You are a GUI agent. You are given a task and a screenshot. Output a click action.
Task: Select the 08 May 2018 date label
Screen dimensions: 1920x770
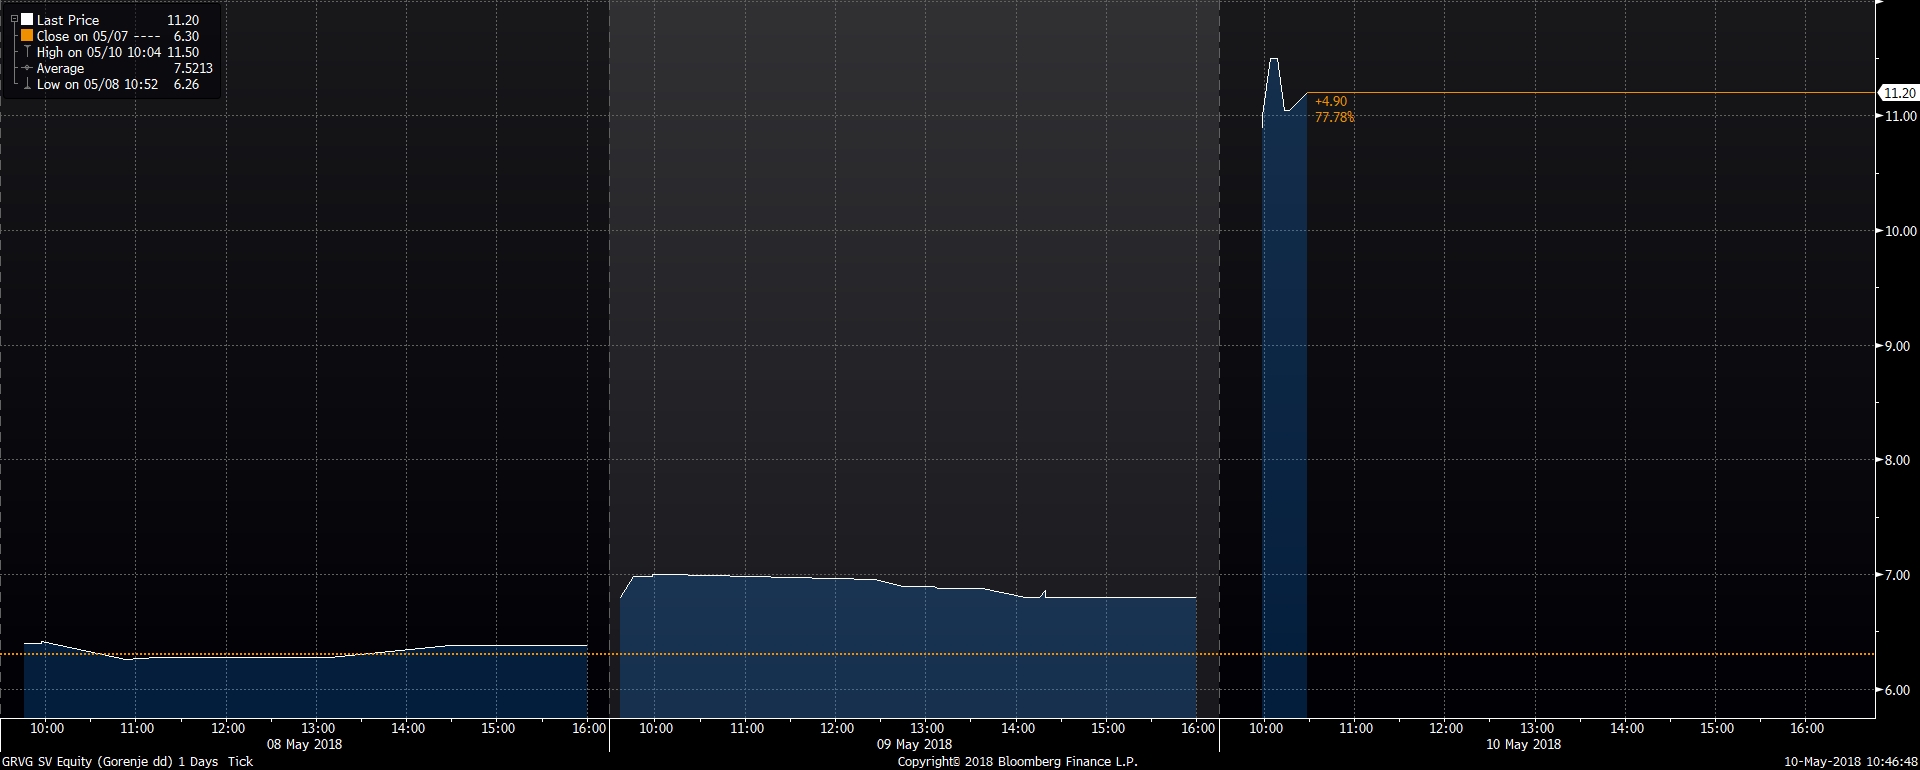coord(304,744)
